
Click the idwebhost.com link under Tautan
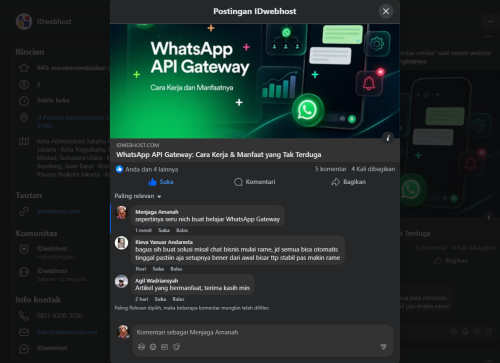58,211
